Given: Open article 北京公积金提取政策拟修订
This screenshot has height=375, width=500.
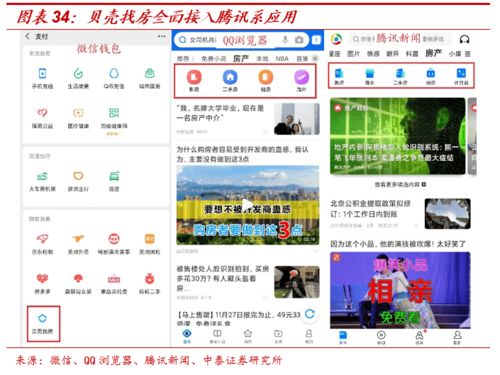Looking at the screenshot, I should (x=400, y=213).
